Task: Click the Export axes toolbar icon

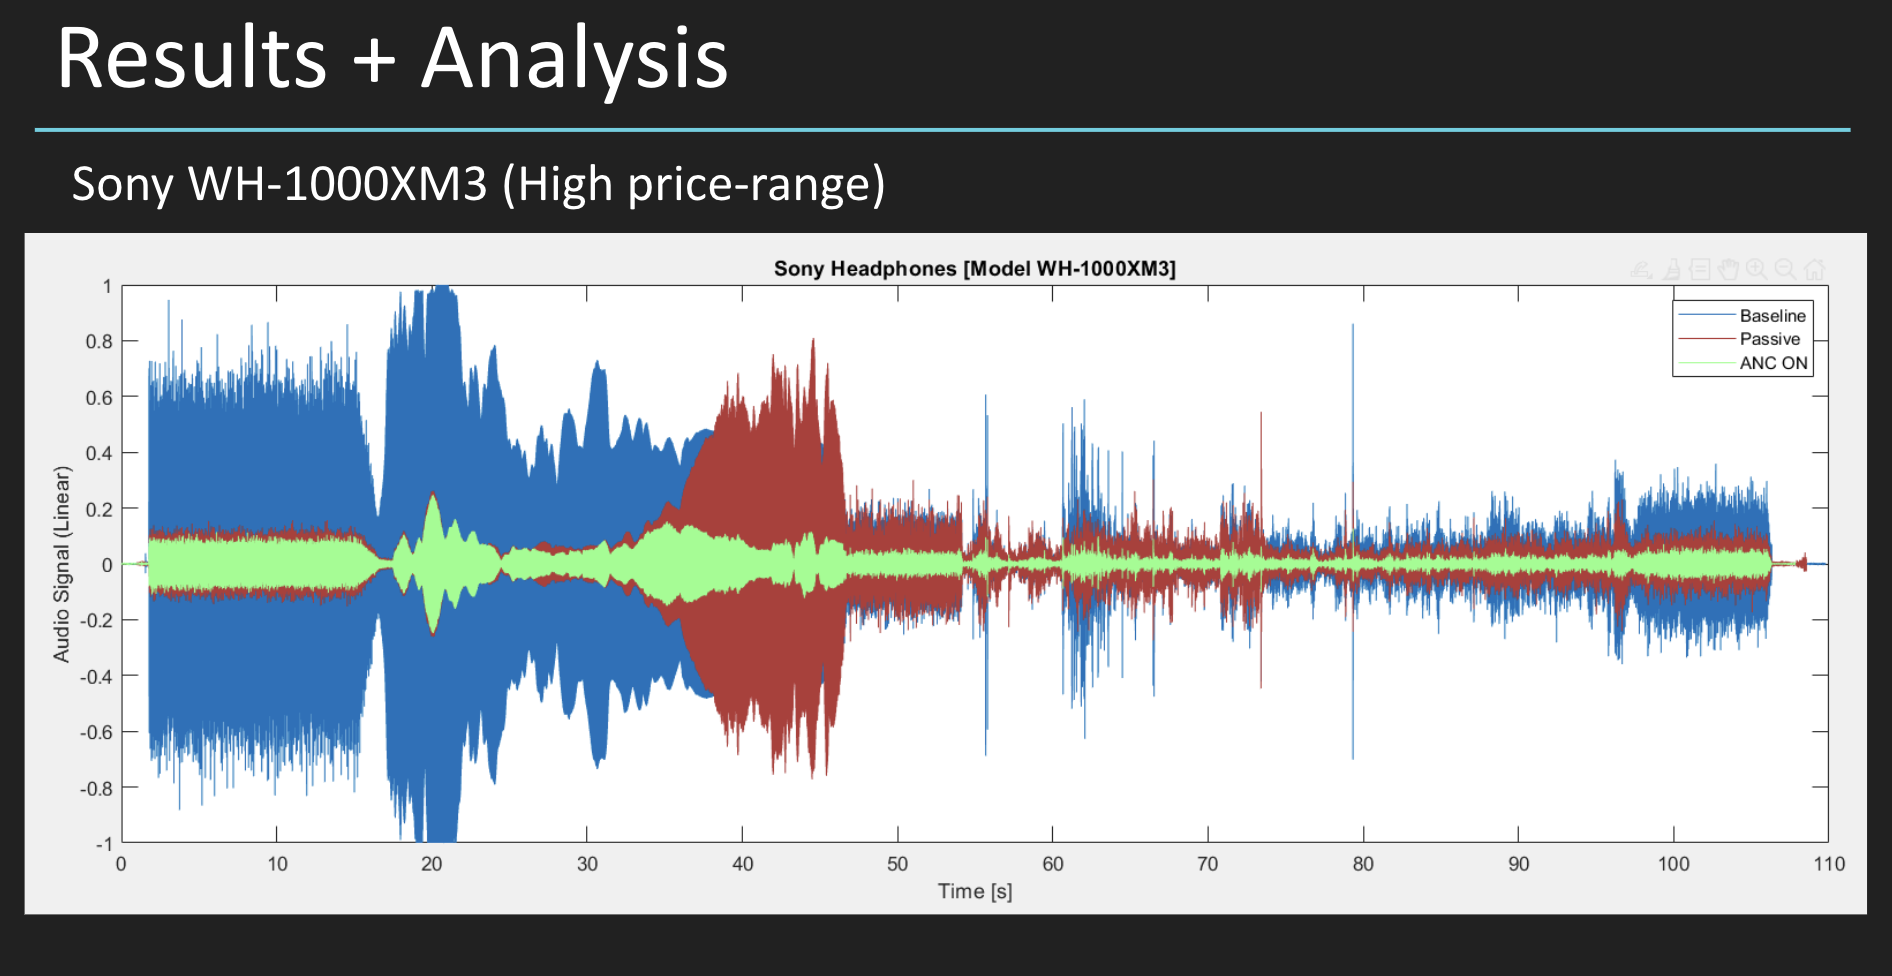Action: (1641, 270)
